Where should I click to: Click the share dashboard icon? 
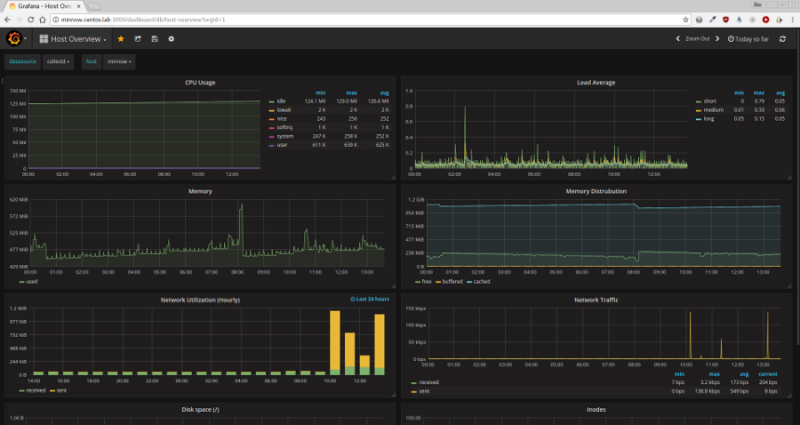pyautogui.click(x=137, y=39)
